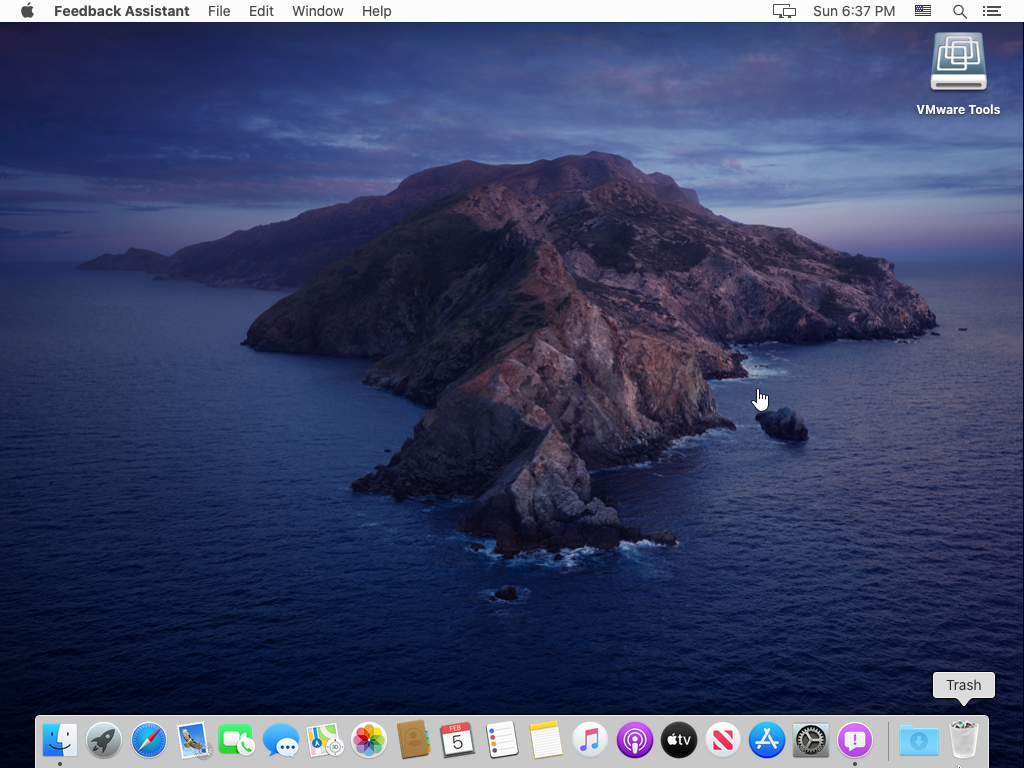Open the Apple menu

click(27, 11)
